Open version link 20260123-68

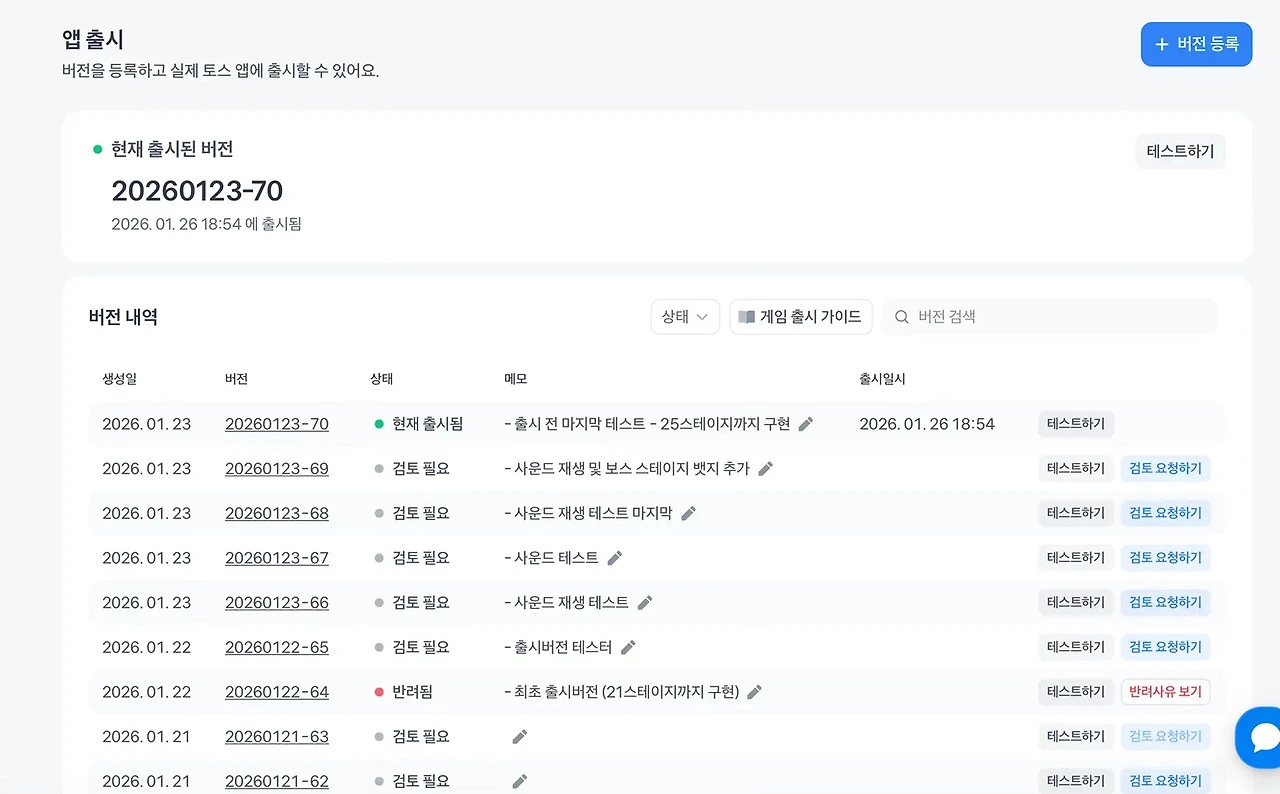point(277,513)
